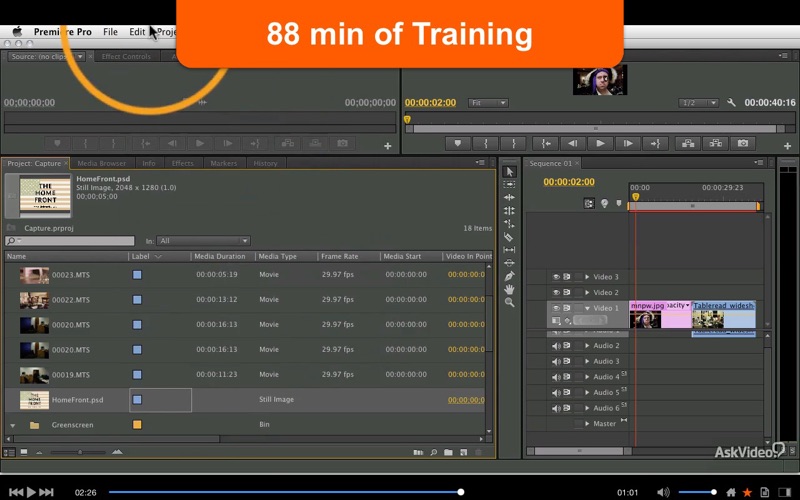Mute Audio 4 track speaker toggle
Viewport: 800px width, 500px height.
pyautogui.click(x=556, y=377)
